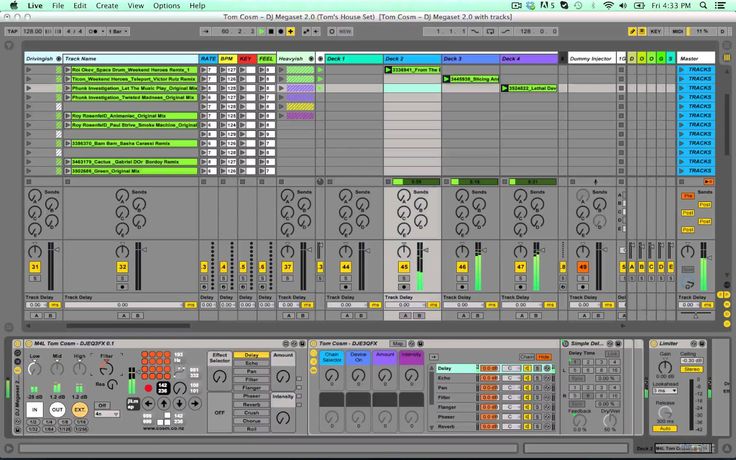Toggle track activator 44 on Deck 1

coord(345,267)
